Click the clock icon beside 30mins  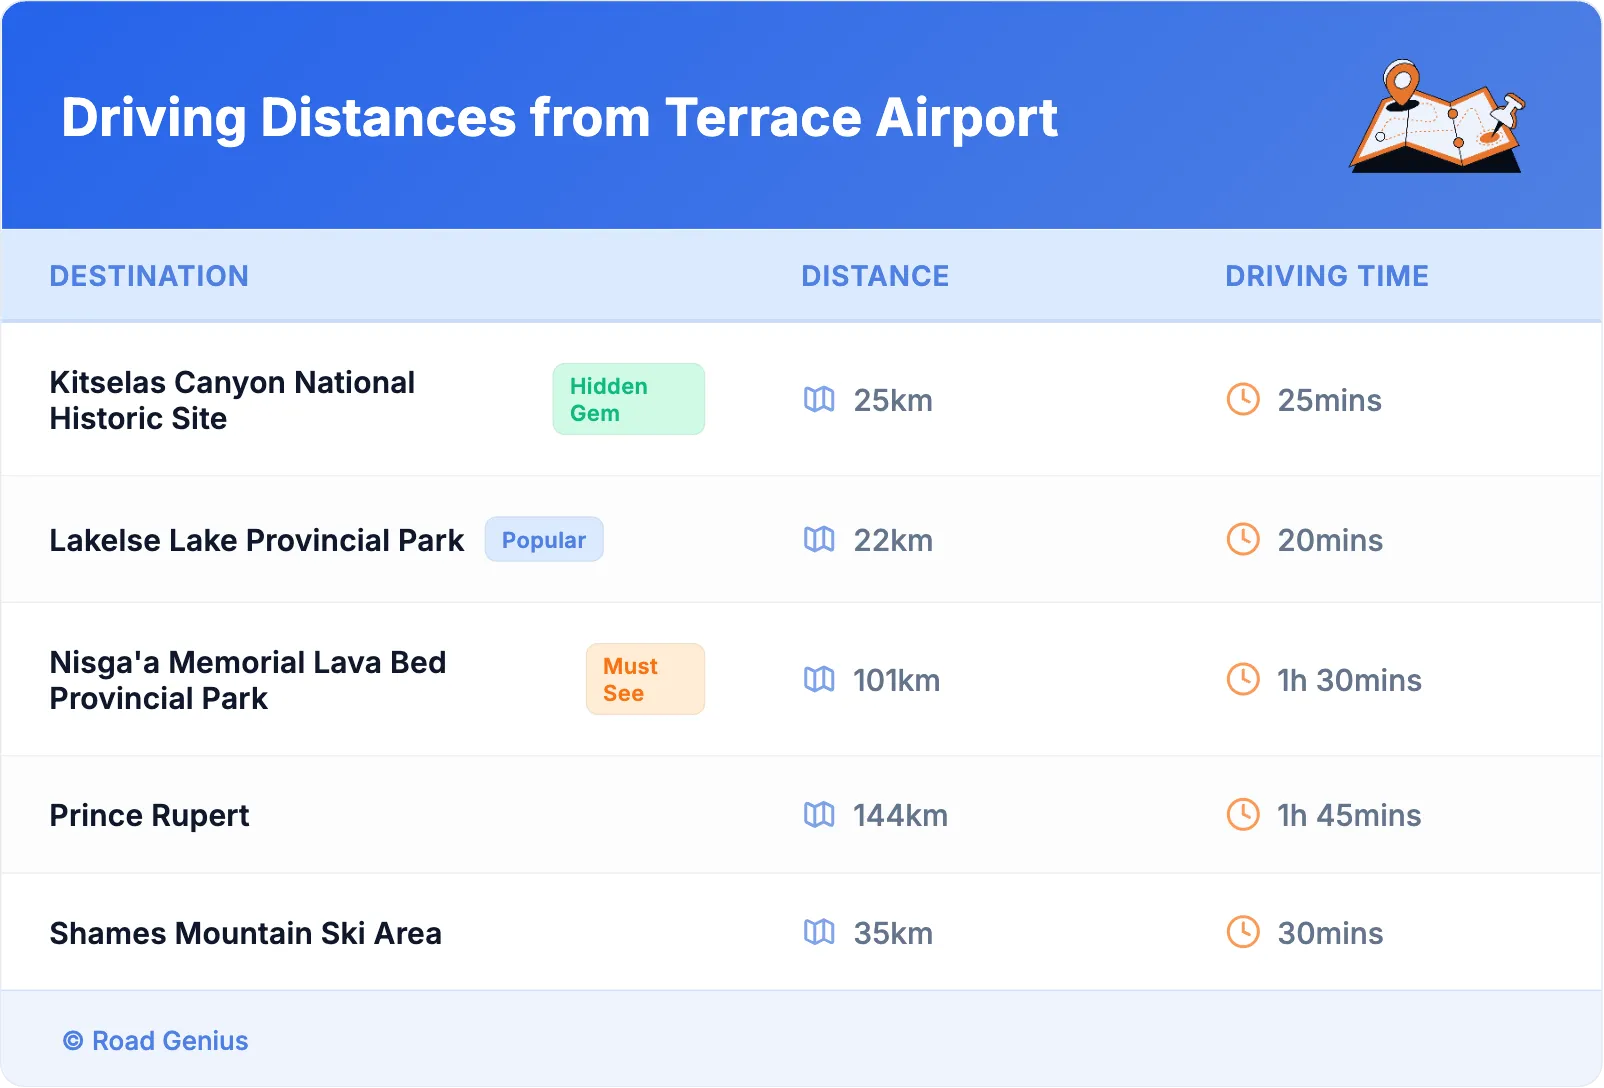(1243, 933)
